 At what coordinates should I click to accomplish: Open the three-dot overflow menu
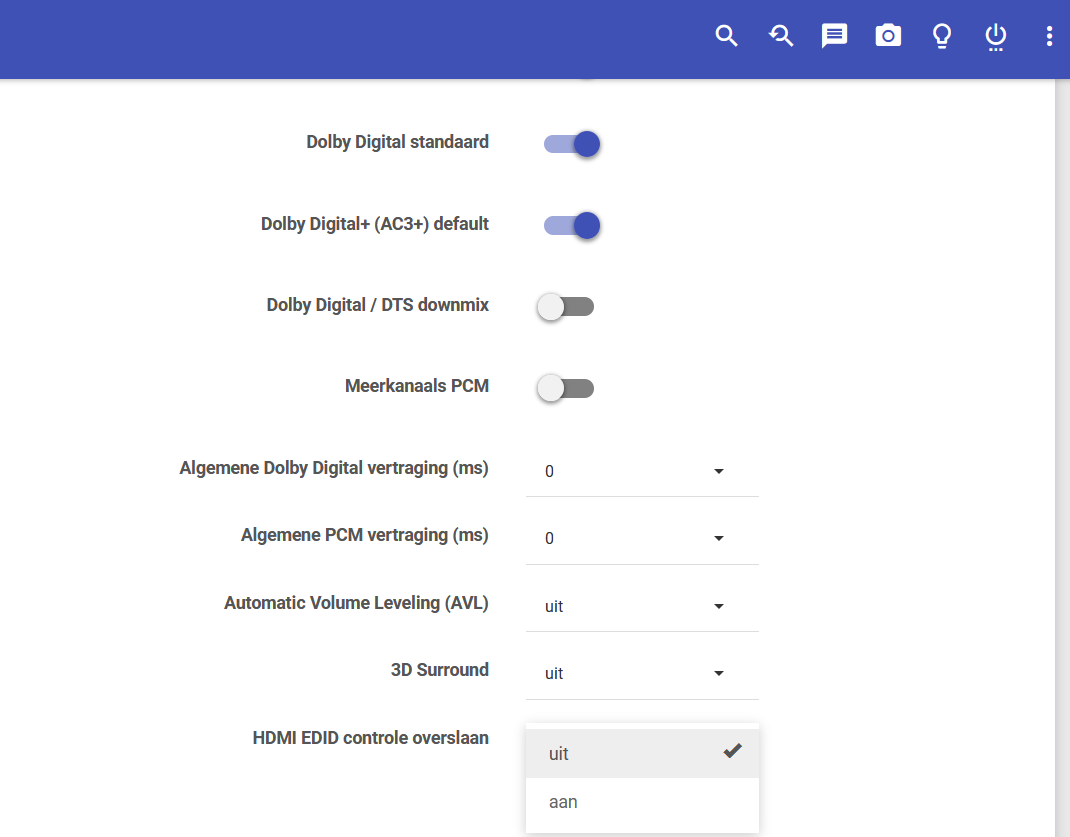(1049, 35)
